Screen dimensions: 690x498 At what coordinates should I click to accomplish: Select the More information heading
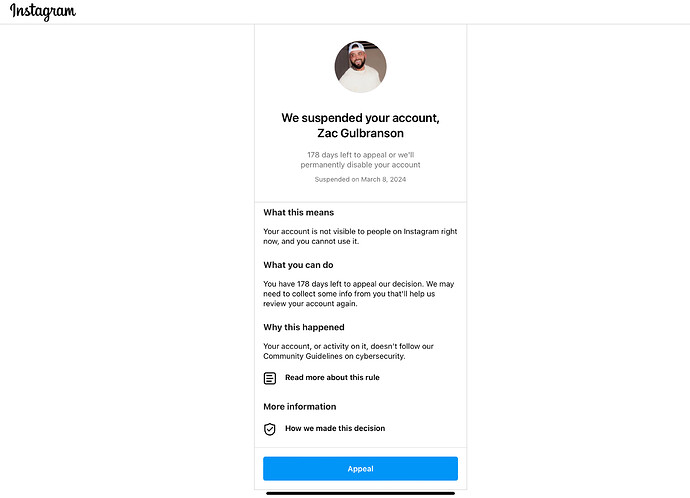point(299,407)
